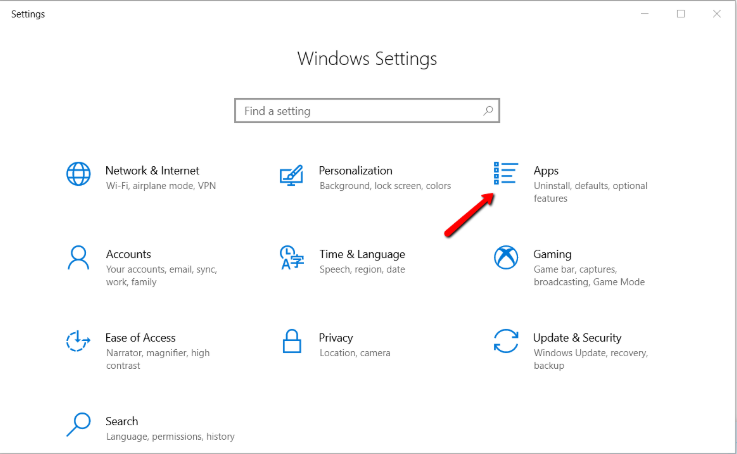This screenshot has width=737, height=454.
Task: Open the Personalization title link
Action: point(355,171)
